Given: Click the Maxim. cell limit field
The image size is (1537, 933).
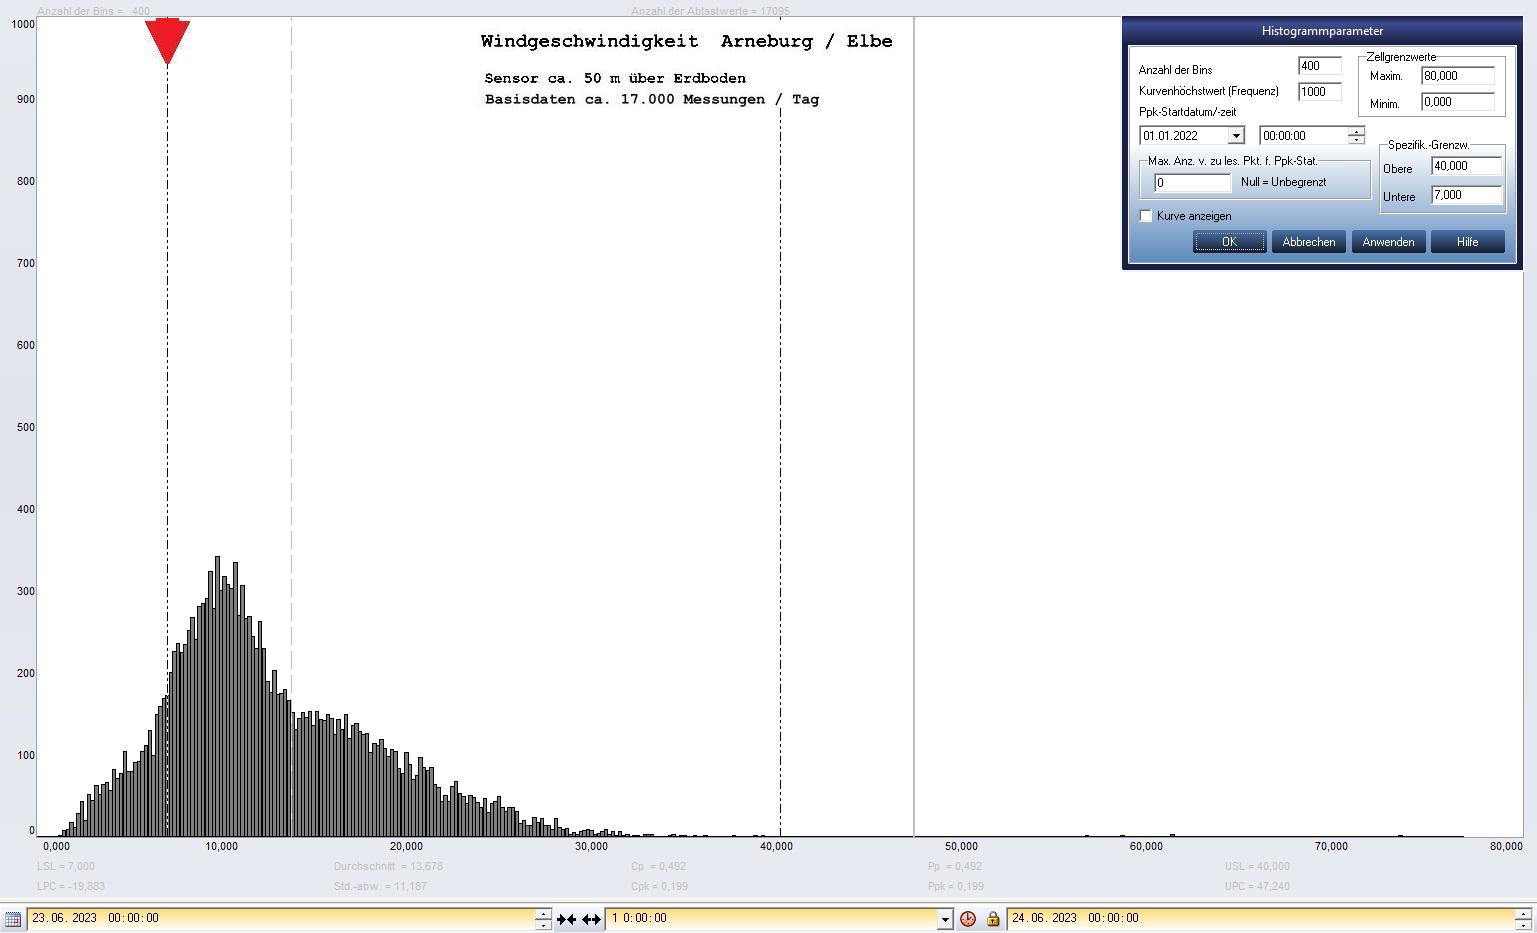Looking at the screenshot, I should (1457, 76).
